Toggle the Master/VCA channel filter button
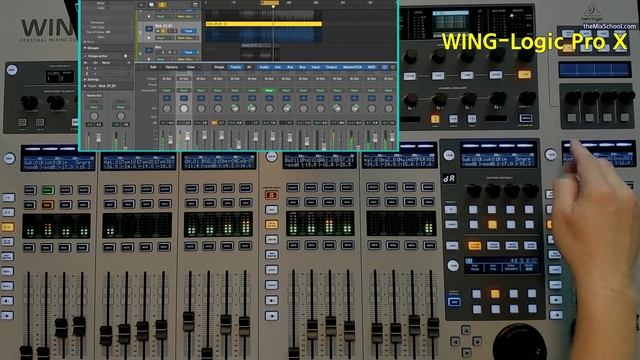 coord(352,67)
